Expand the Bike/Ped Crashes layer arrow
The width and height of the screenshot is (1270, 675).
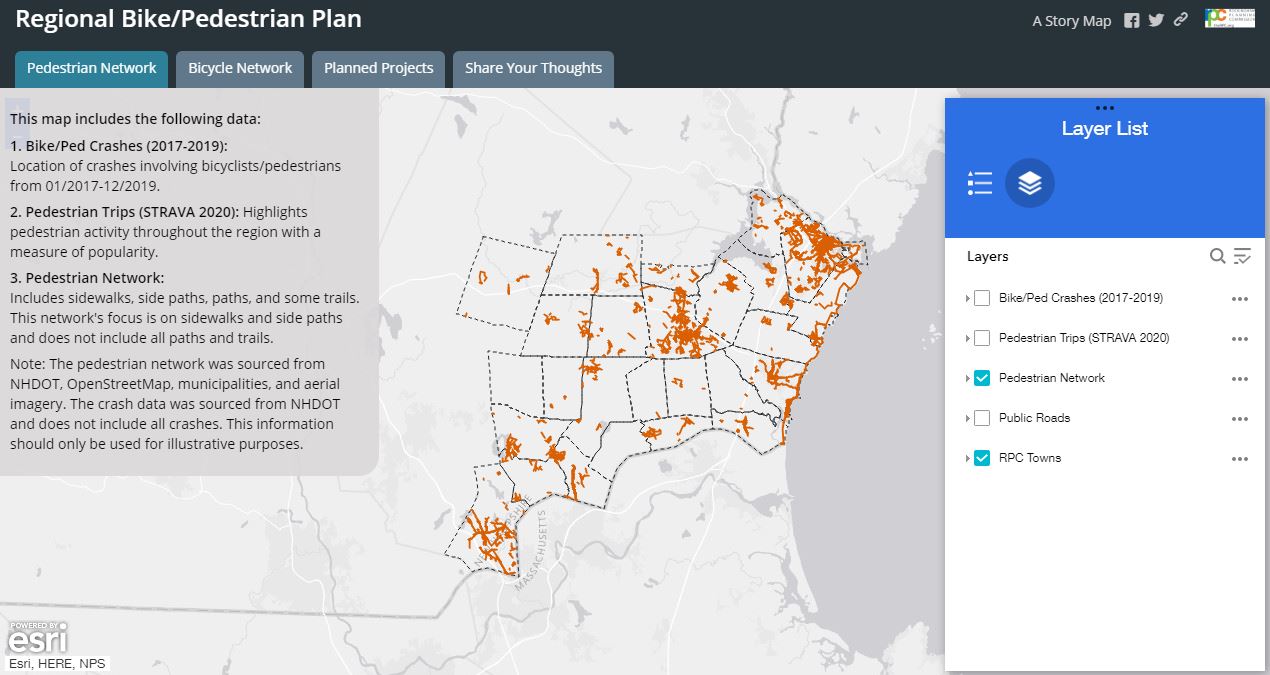tap(967, 299)
